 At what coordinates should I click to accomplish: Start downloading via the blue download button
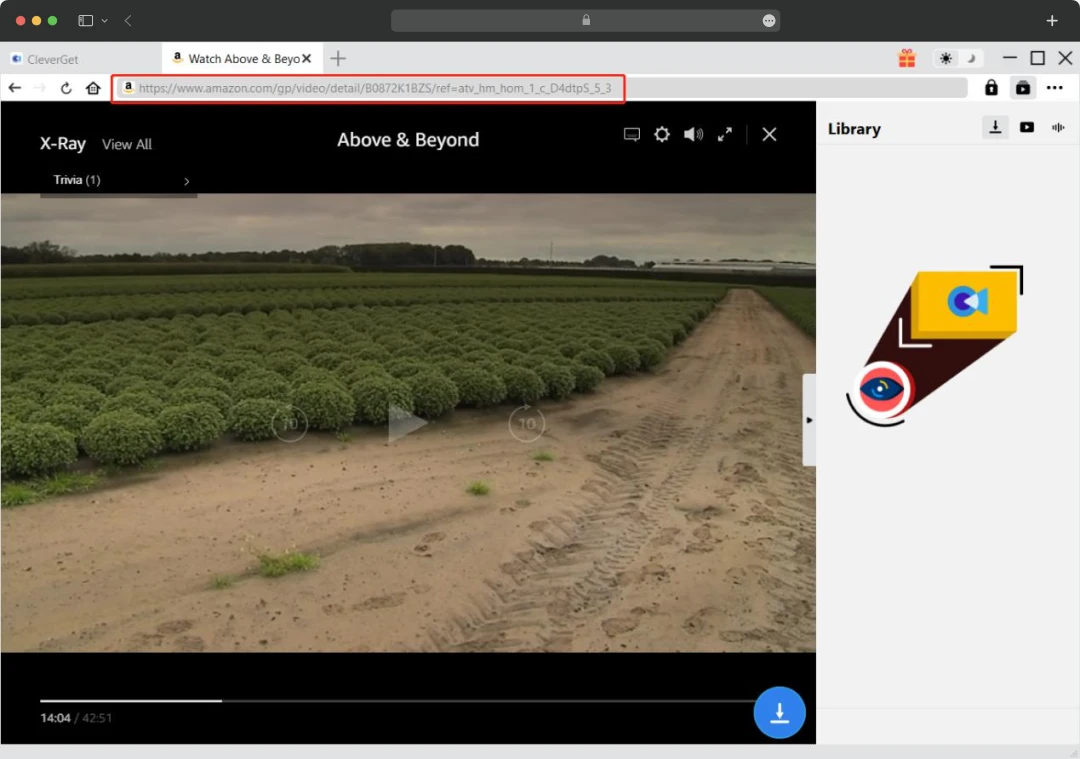click(779, 712)
